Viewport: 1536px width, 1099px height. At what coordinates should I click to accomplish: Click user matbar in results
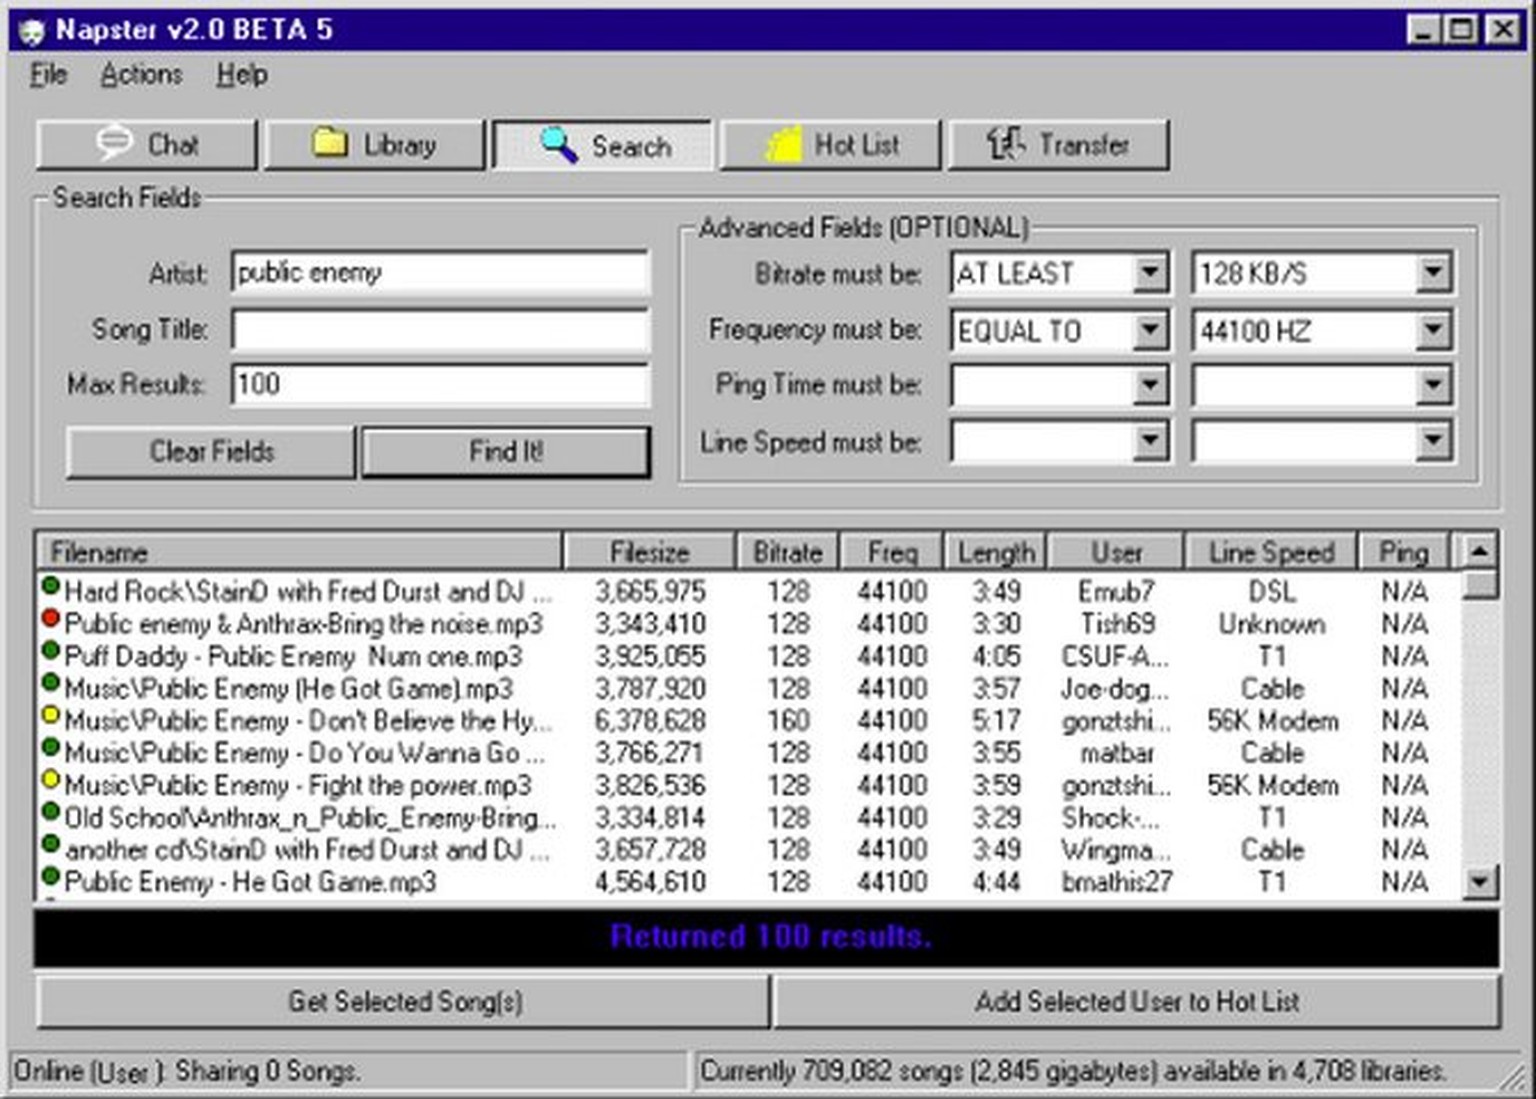1116,753
